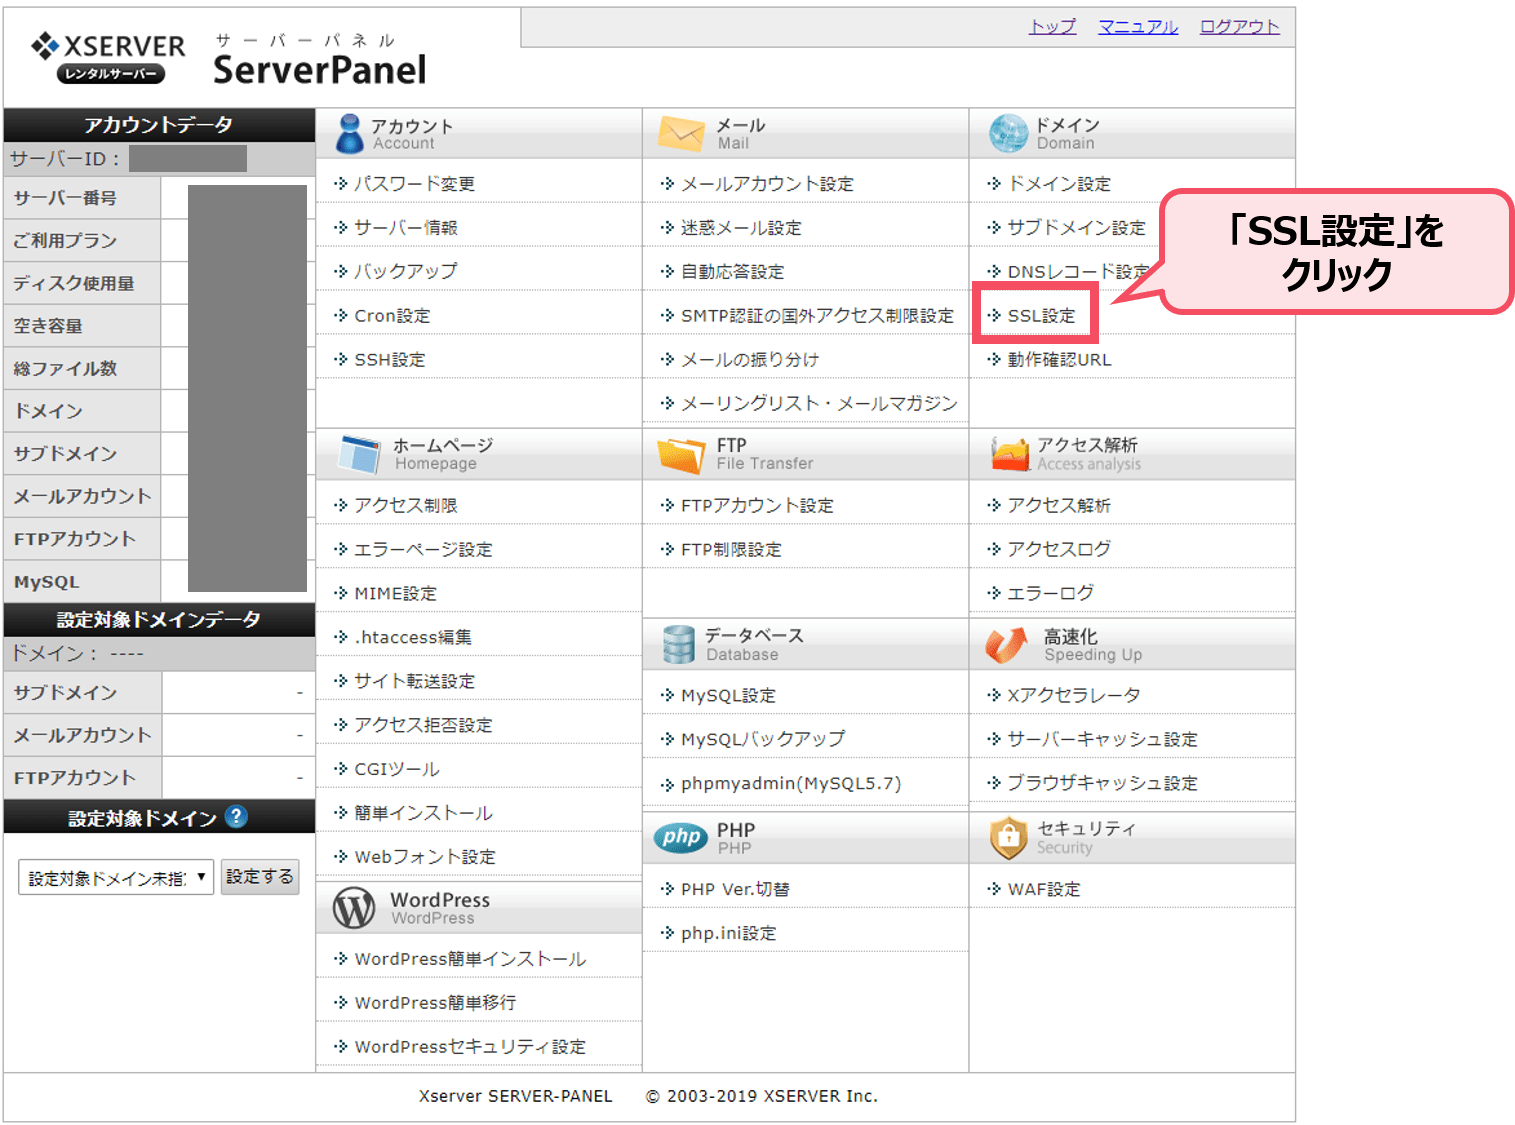Open WordPressセキュリティ設定
1515x1125 pixels.
(x=470, y=1047)
